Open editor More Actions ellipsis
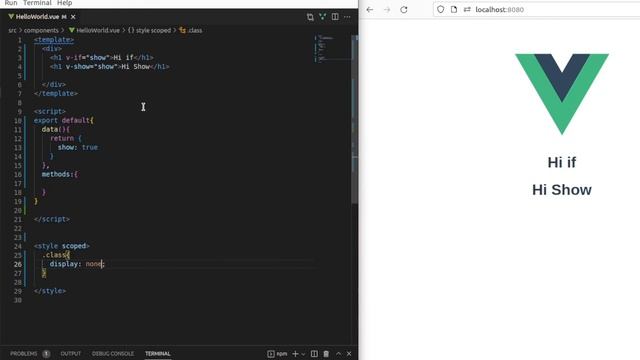The image size is (640, 360). point(347,17)
